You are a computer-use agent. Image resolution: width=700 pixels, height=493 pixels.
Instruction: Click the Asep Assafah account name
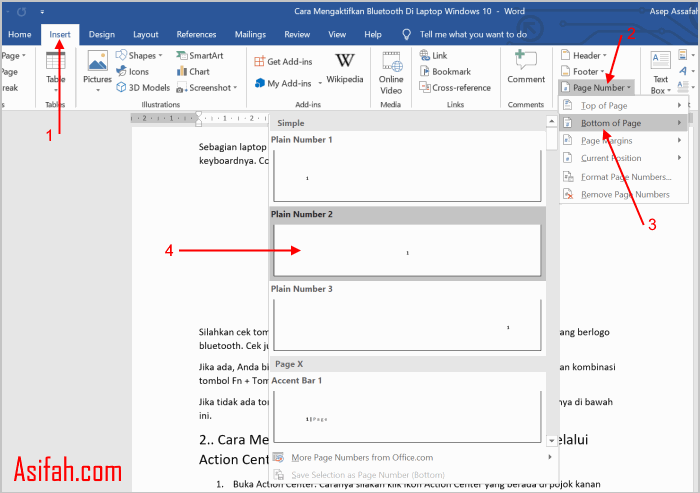point(673,12)
